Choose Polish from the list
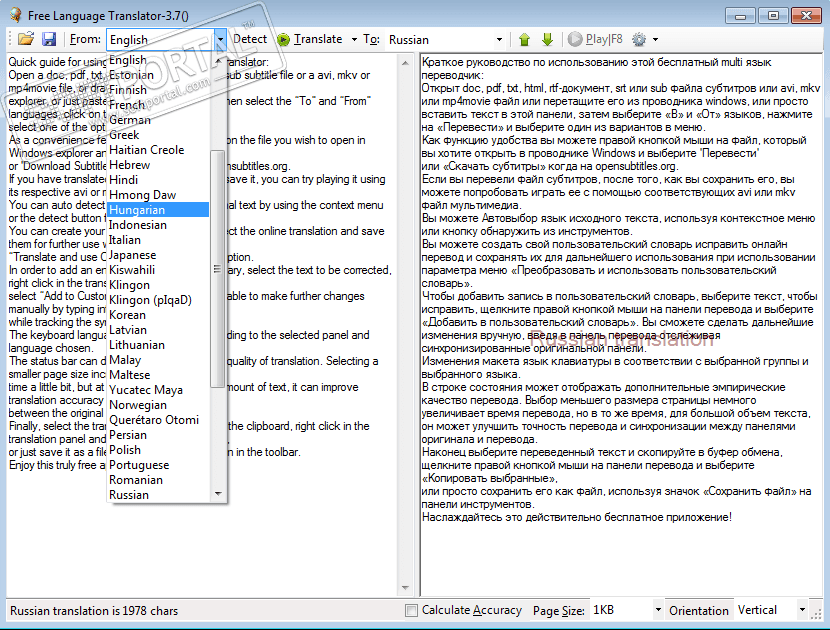830x630 pixels. click(x=158, y=450)
